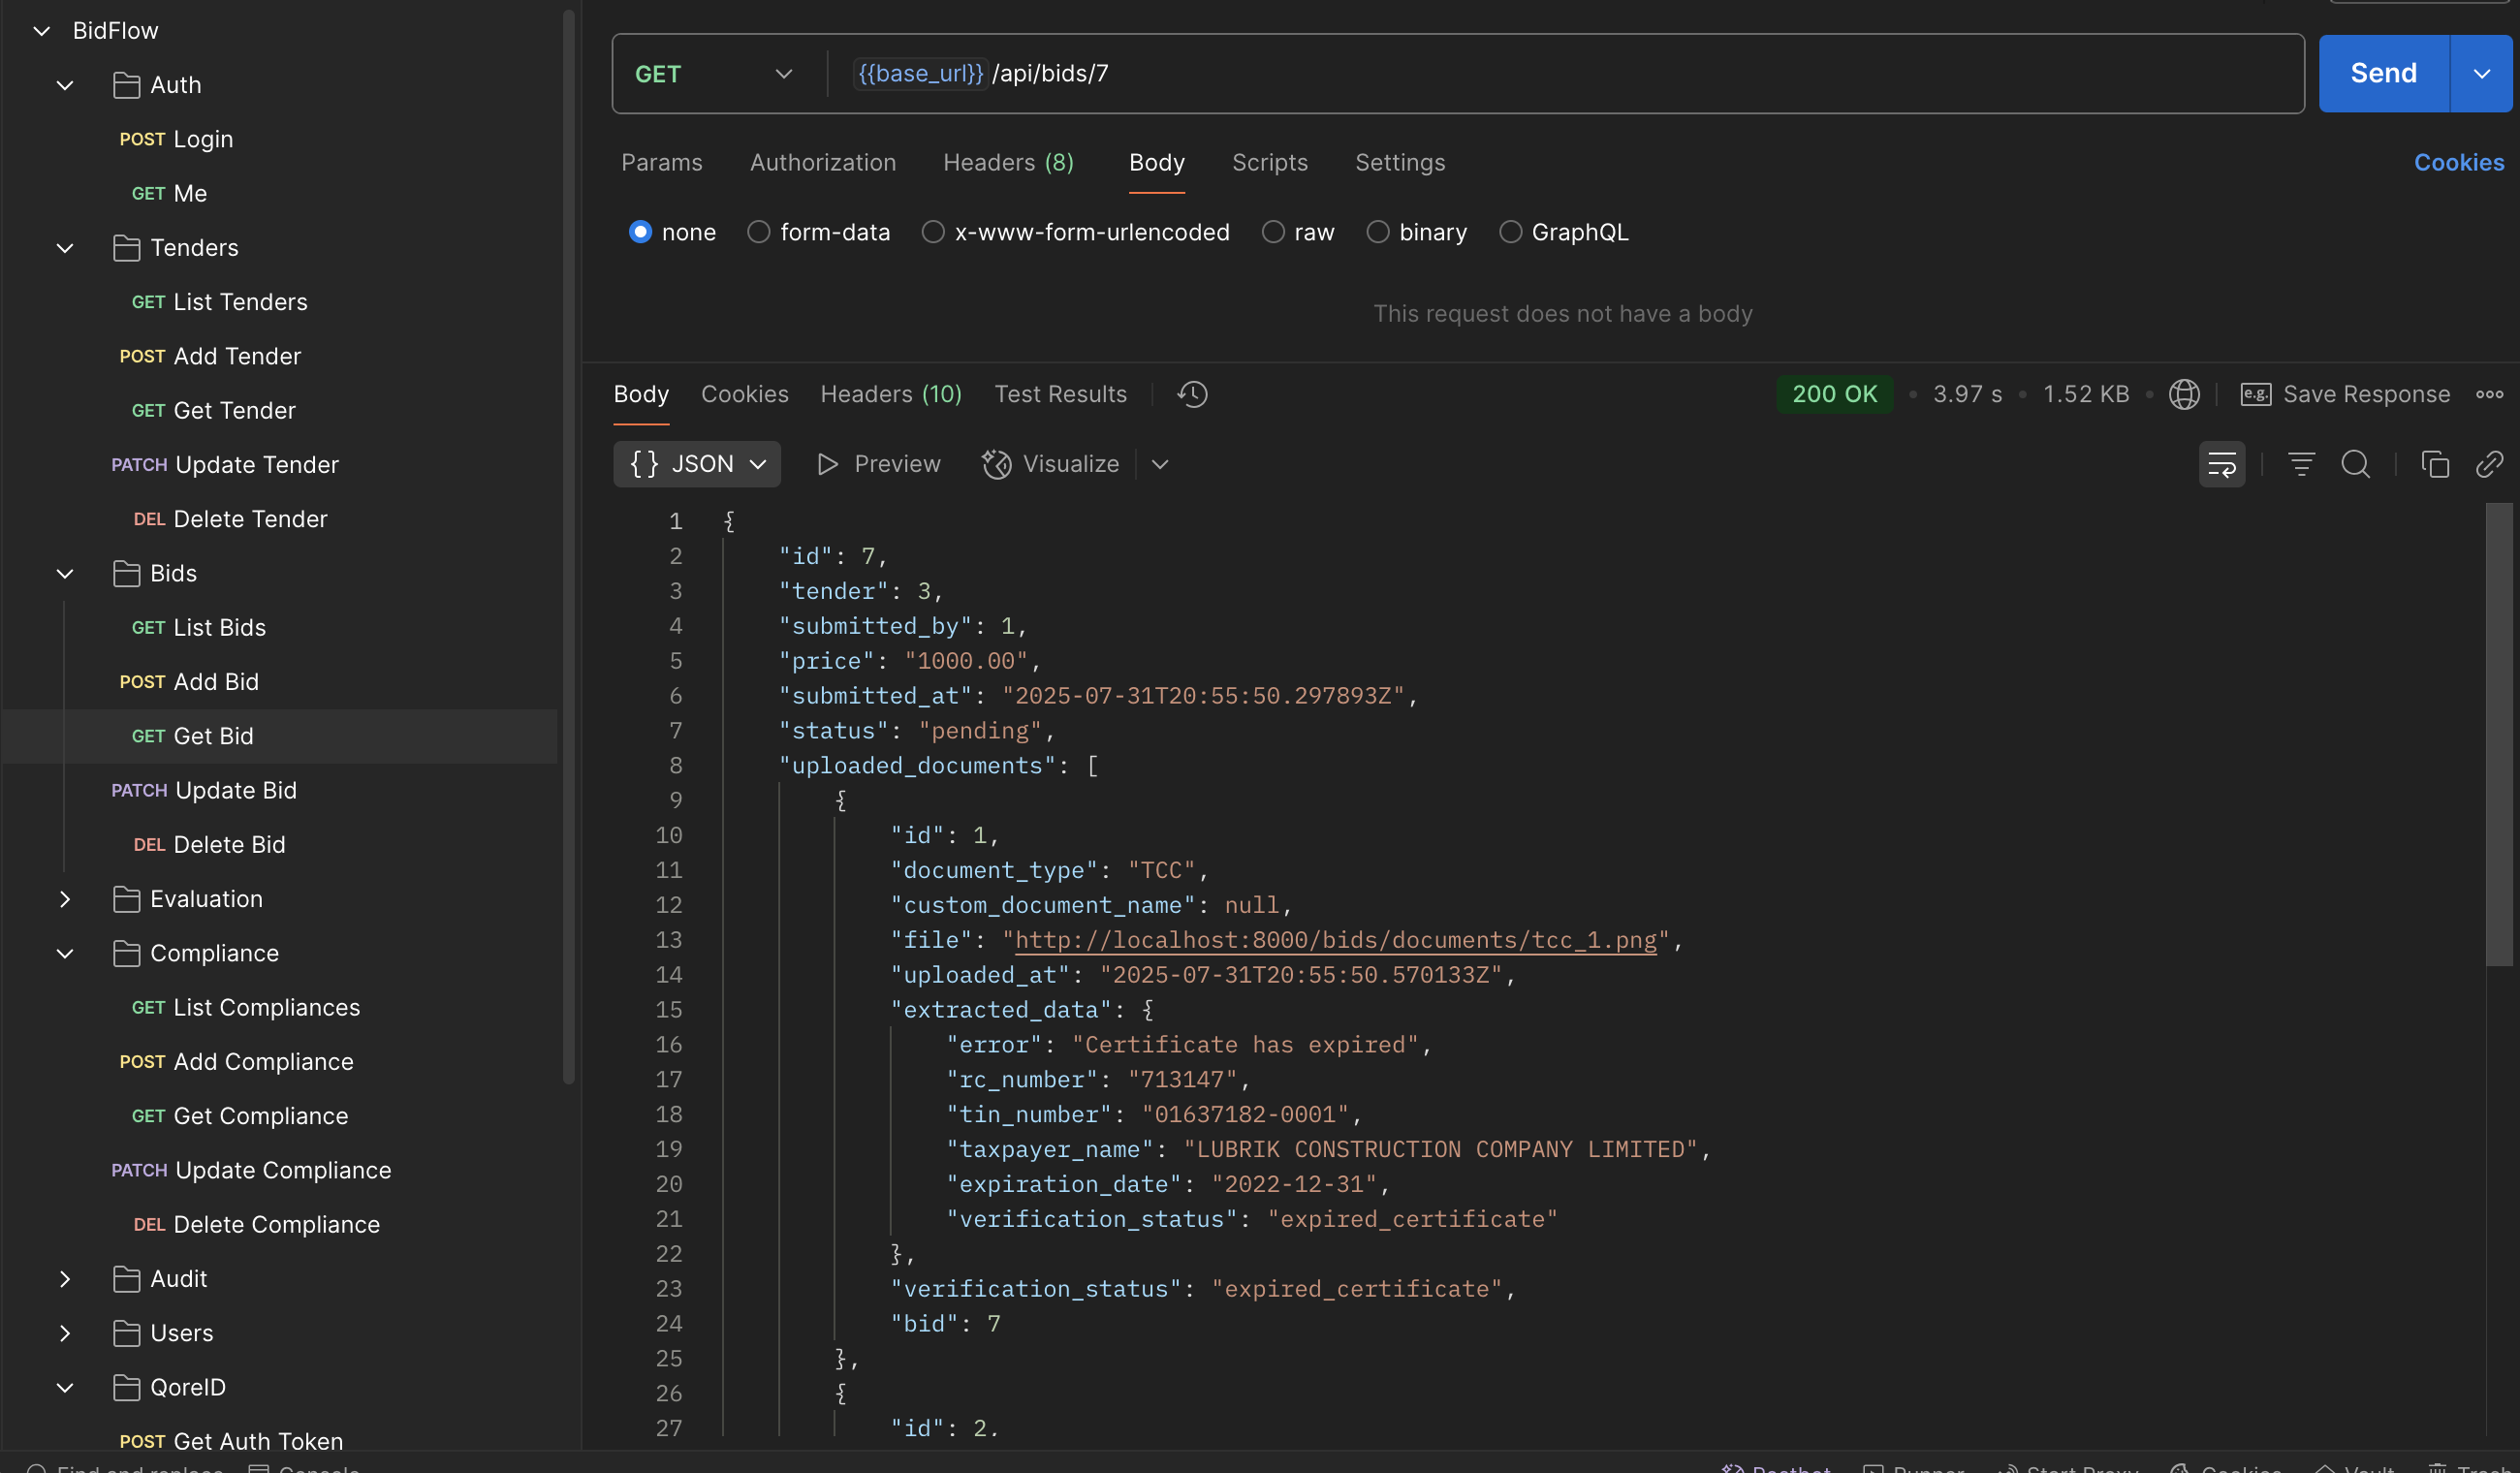The width and height of the screenshot is (2520, 1473).
Task: Click the network globe icon
Action: click(2184, 394)
